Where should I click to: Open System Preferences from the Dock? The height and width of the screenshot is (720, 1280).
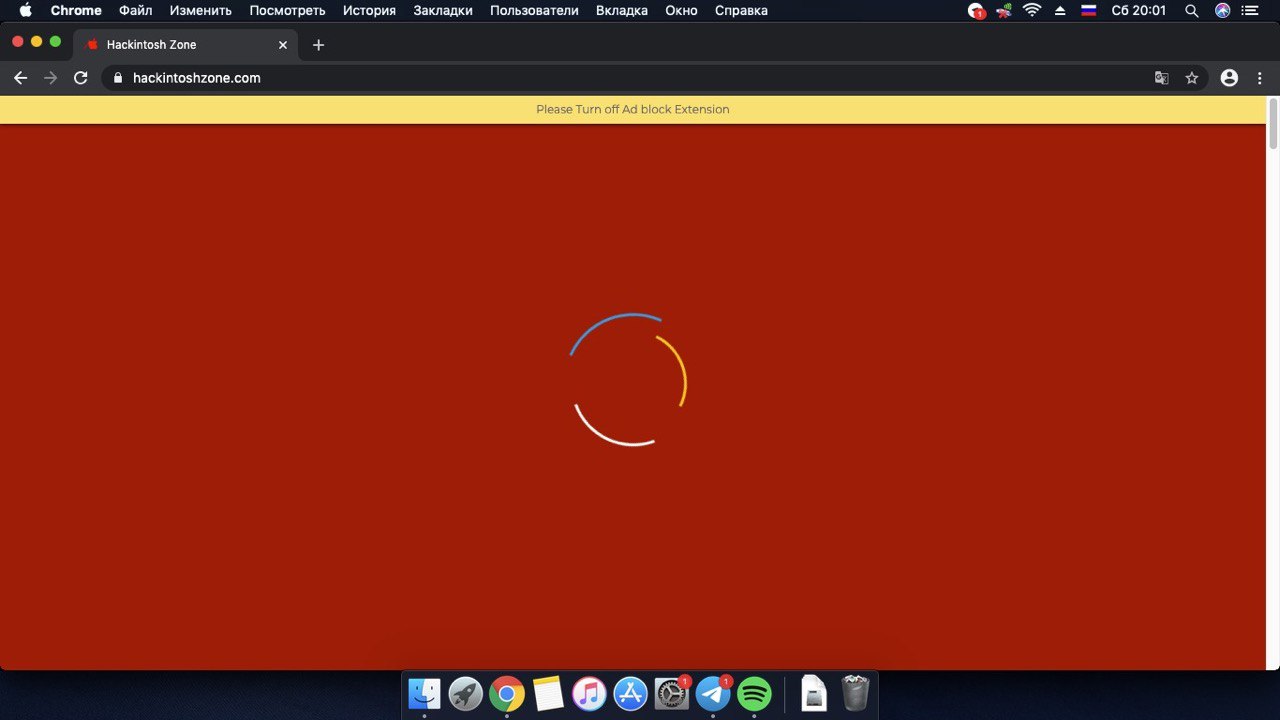click(672, 693)
